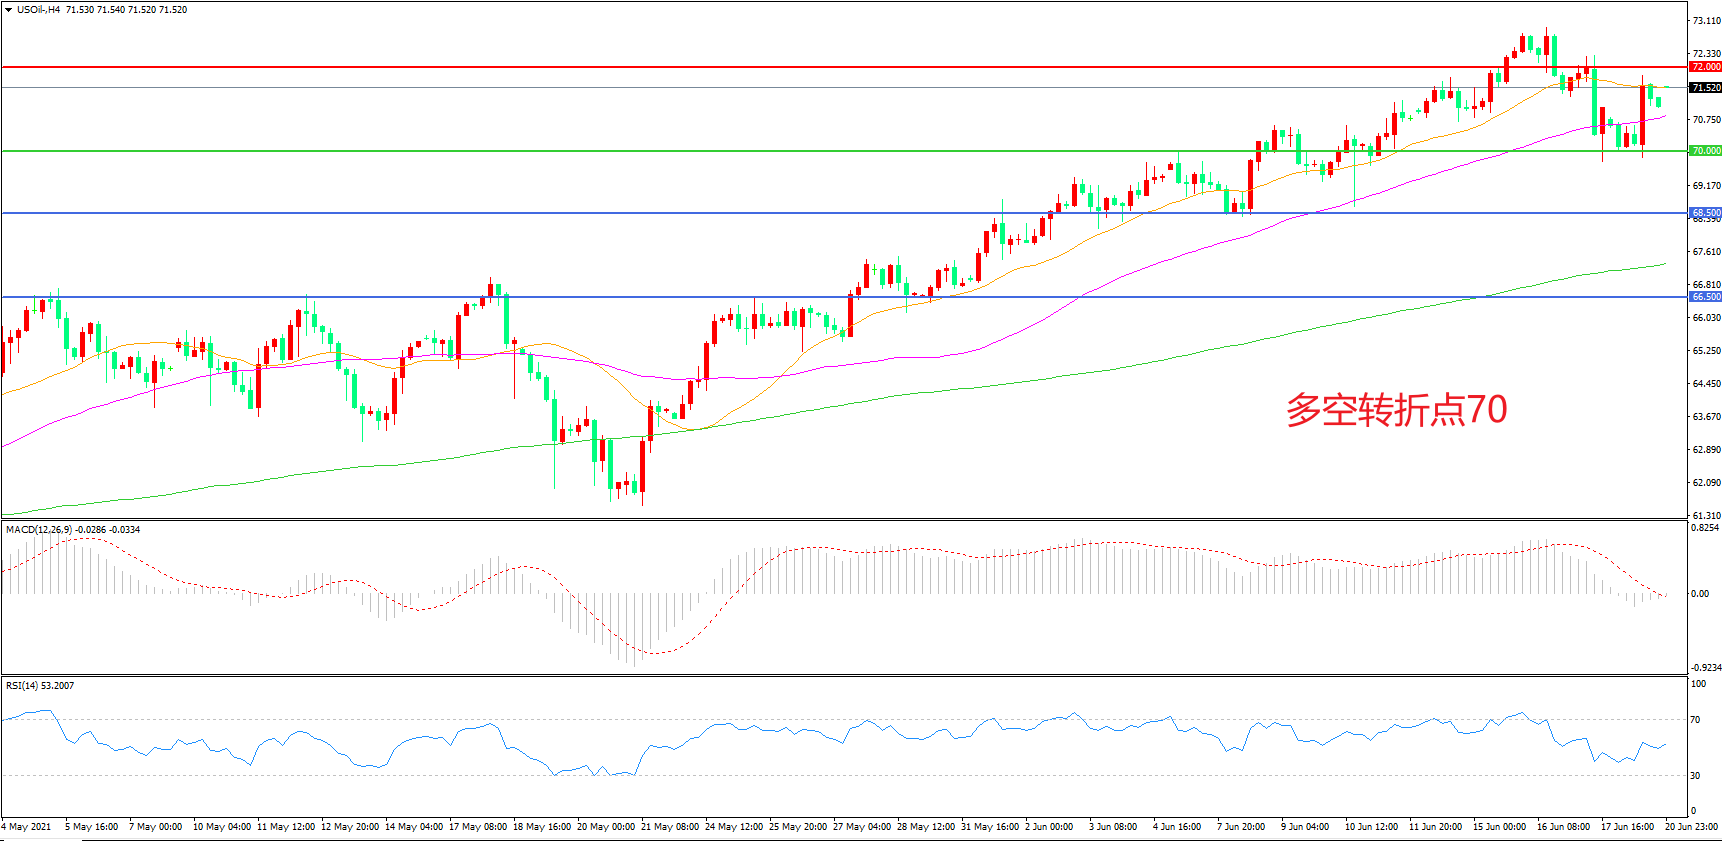Click the 61.310 label on price axis
This screenshot has height=841, width=1722.
pyautogui.click(x=1705, y=516)
